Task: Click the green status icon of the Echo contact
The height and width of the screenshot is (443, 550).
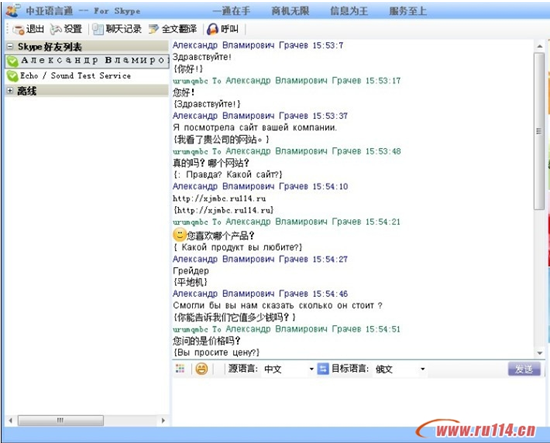Action: point(13,76)
